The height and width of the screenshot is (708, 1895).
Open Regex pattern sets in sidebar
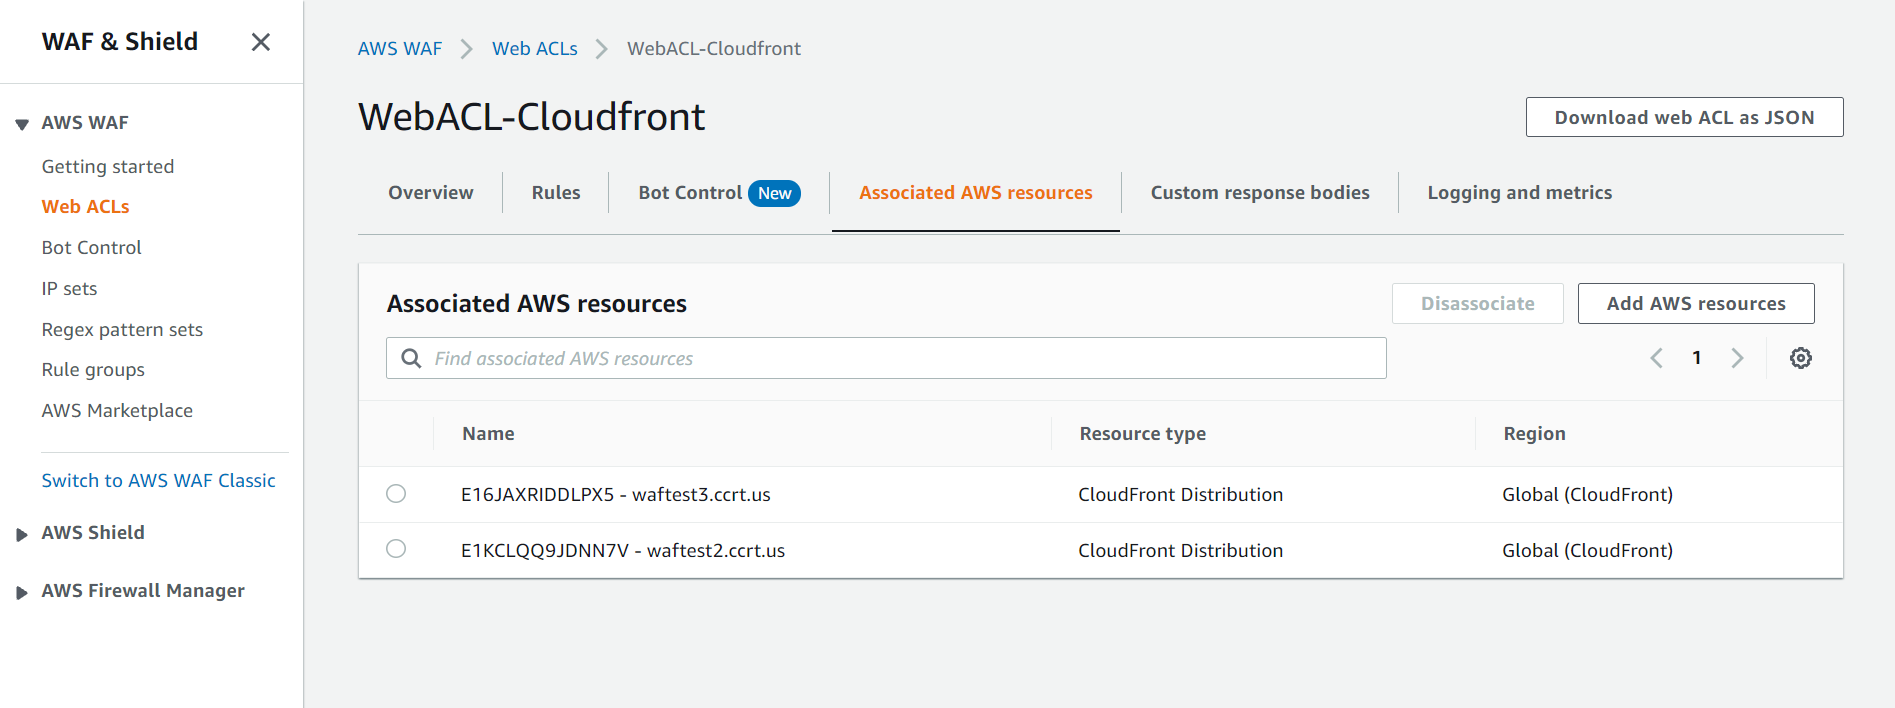click(x=122, y=329)
